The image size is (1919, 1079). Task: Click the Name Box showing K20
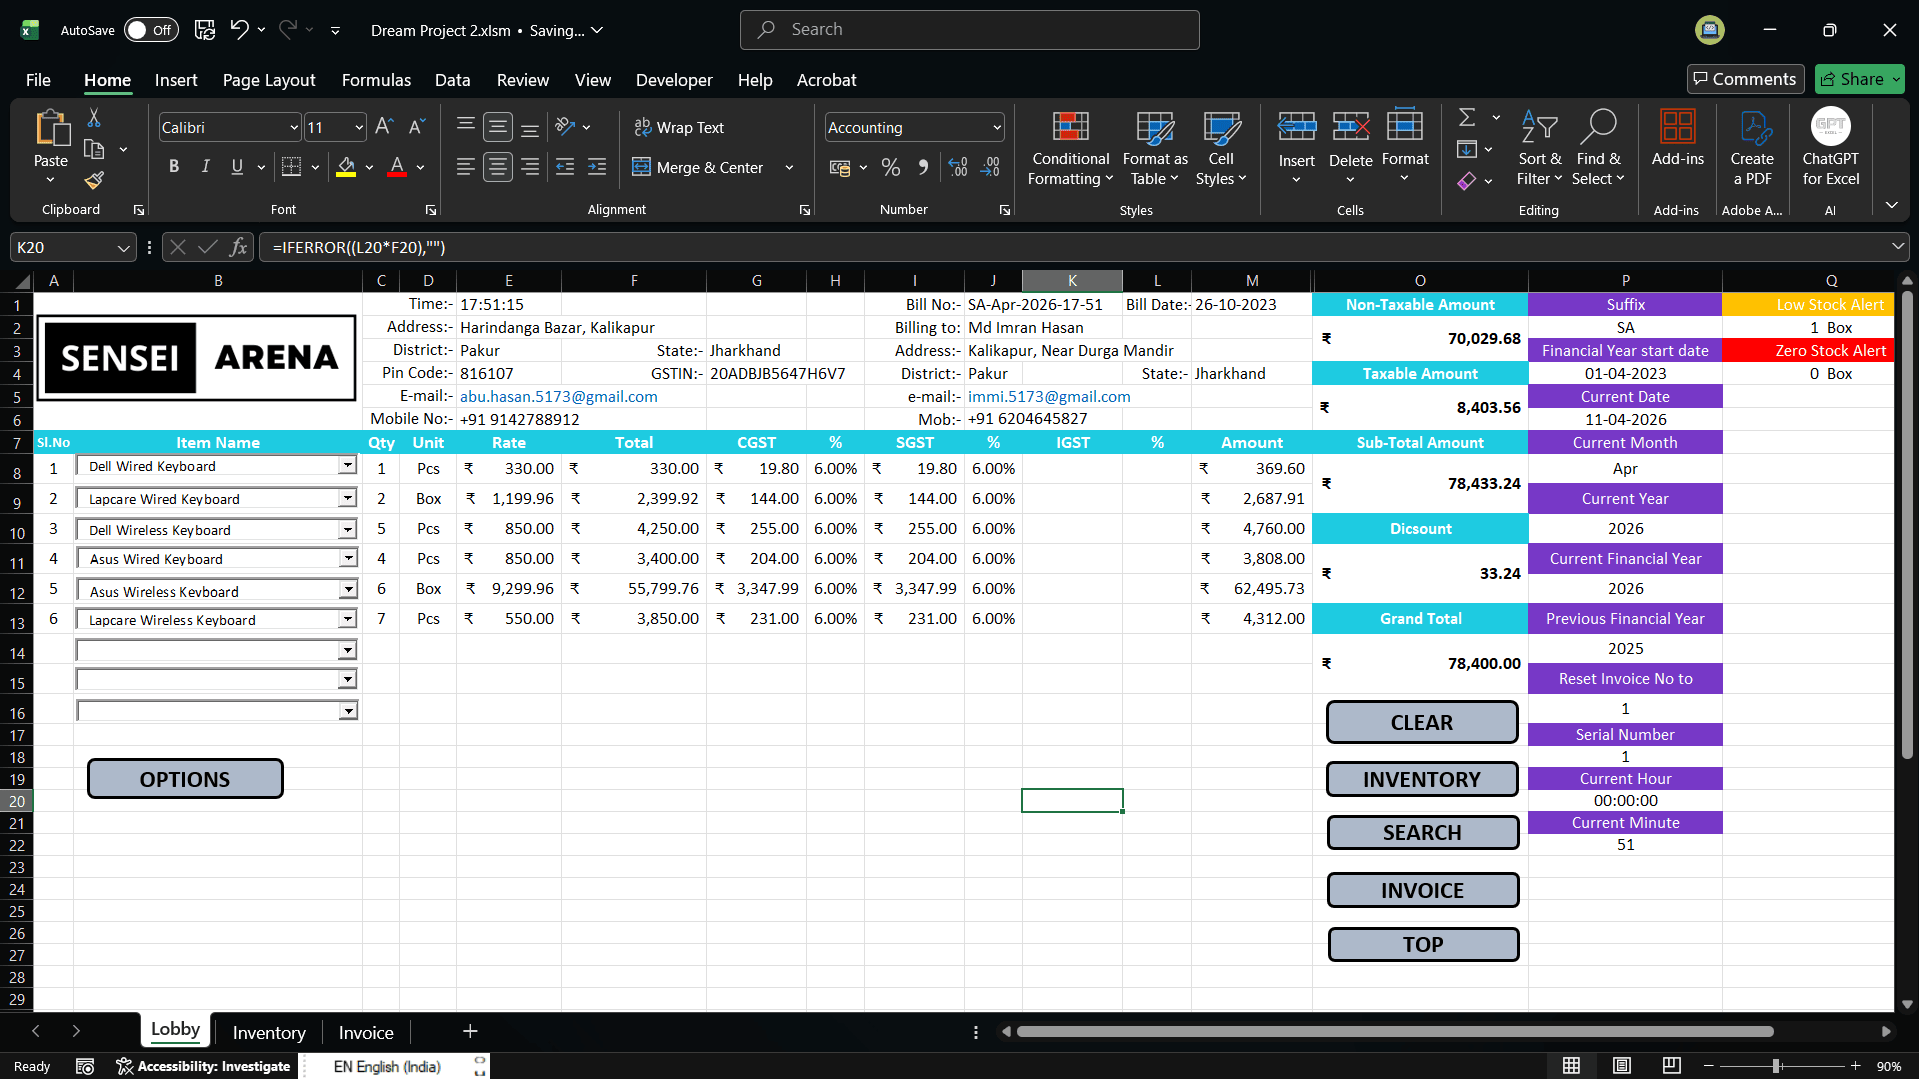tap(72, 247)
